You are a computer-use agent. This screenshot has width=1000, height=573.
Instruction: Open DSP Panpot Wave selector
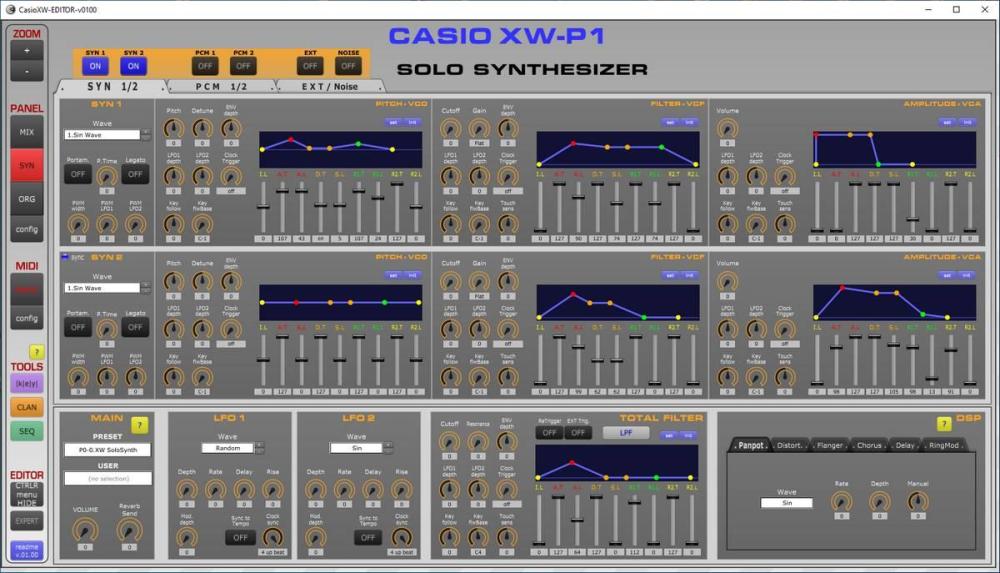786,503
